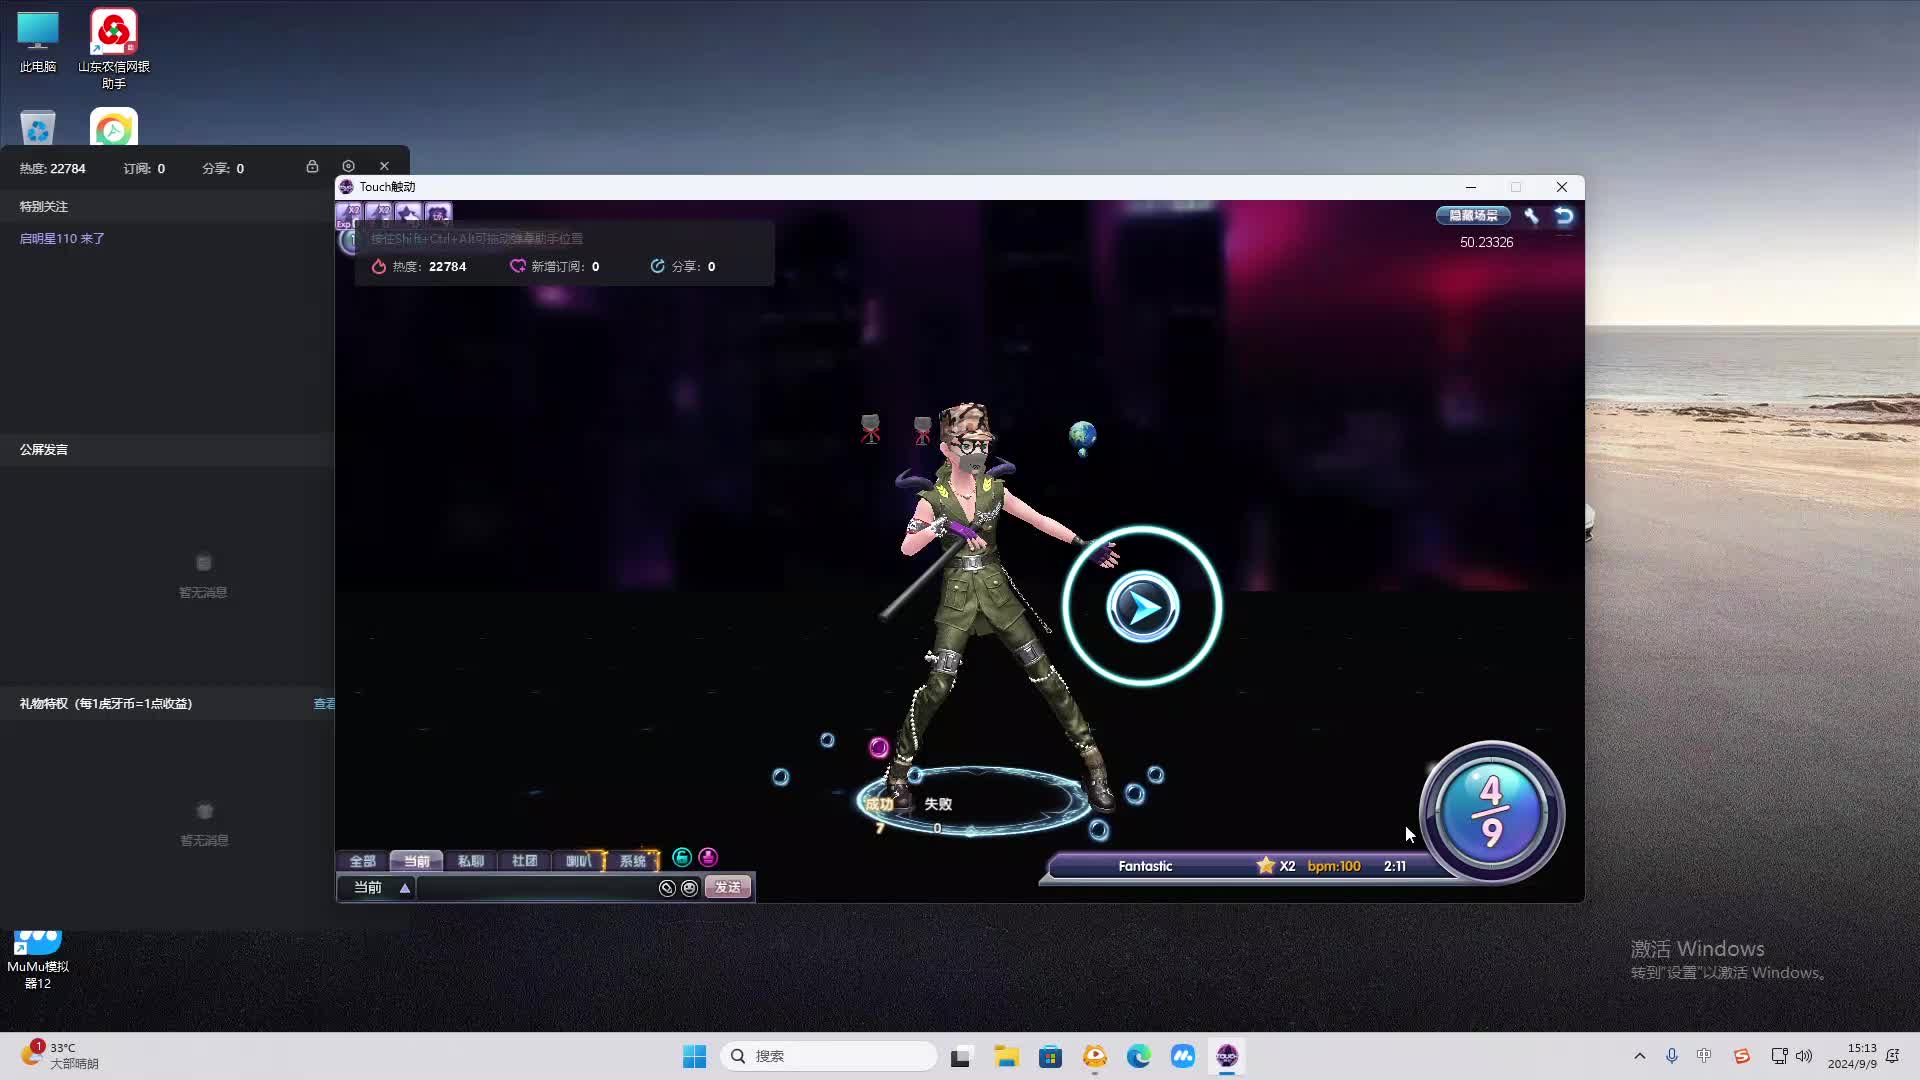Open the emoji smiley picker in chat
1920x1080 pixels.
[689, 888]
